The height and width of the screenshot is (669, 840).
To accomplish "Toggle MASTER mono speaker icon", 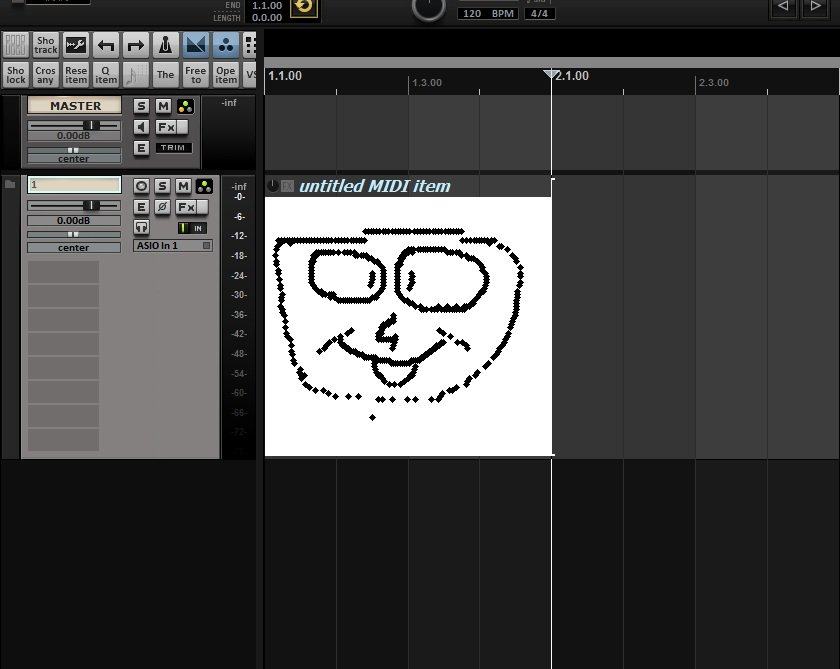I will 141,127.
